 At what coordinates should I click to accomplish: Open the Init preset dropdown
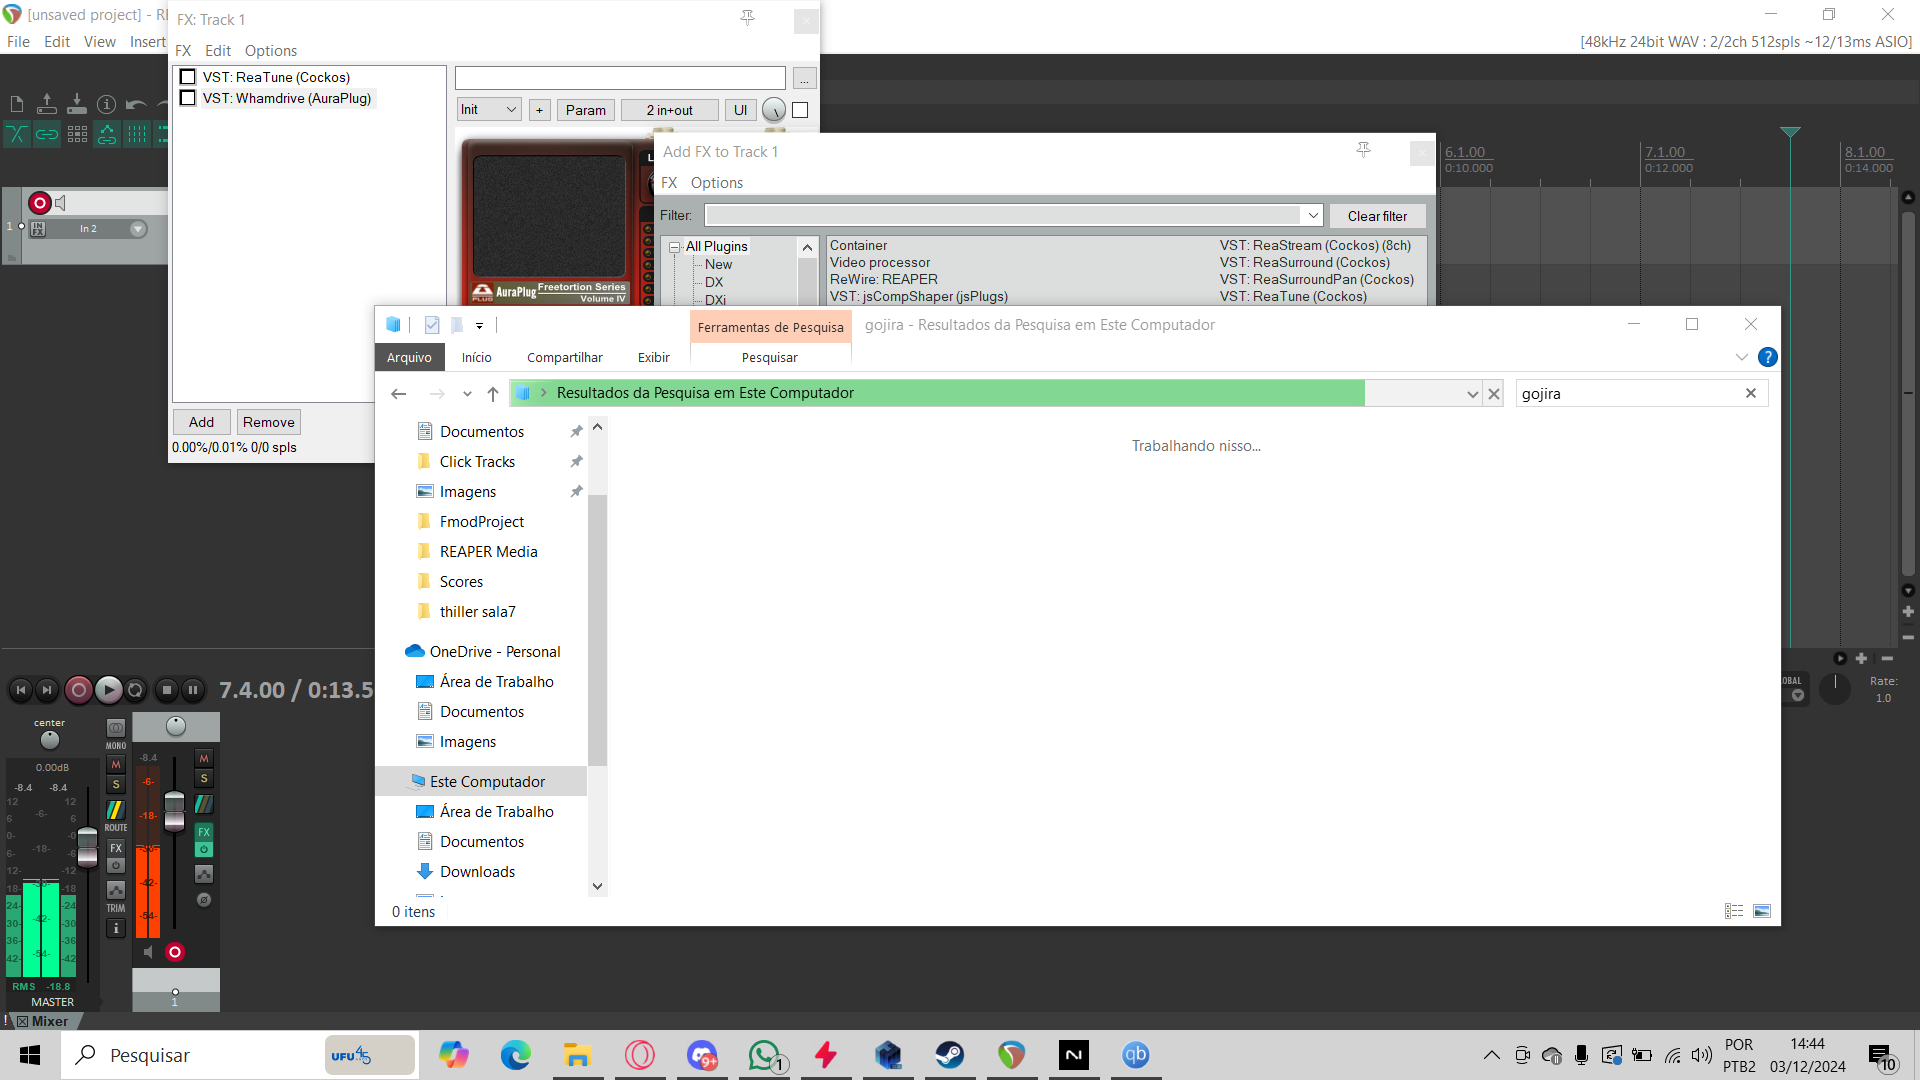pyautogui.click(x=489, y=110)
